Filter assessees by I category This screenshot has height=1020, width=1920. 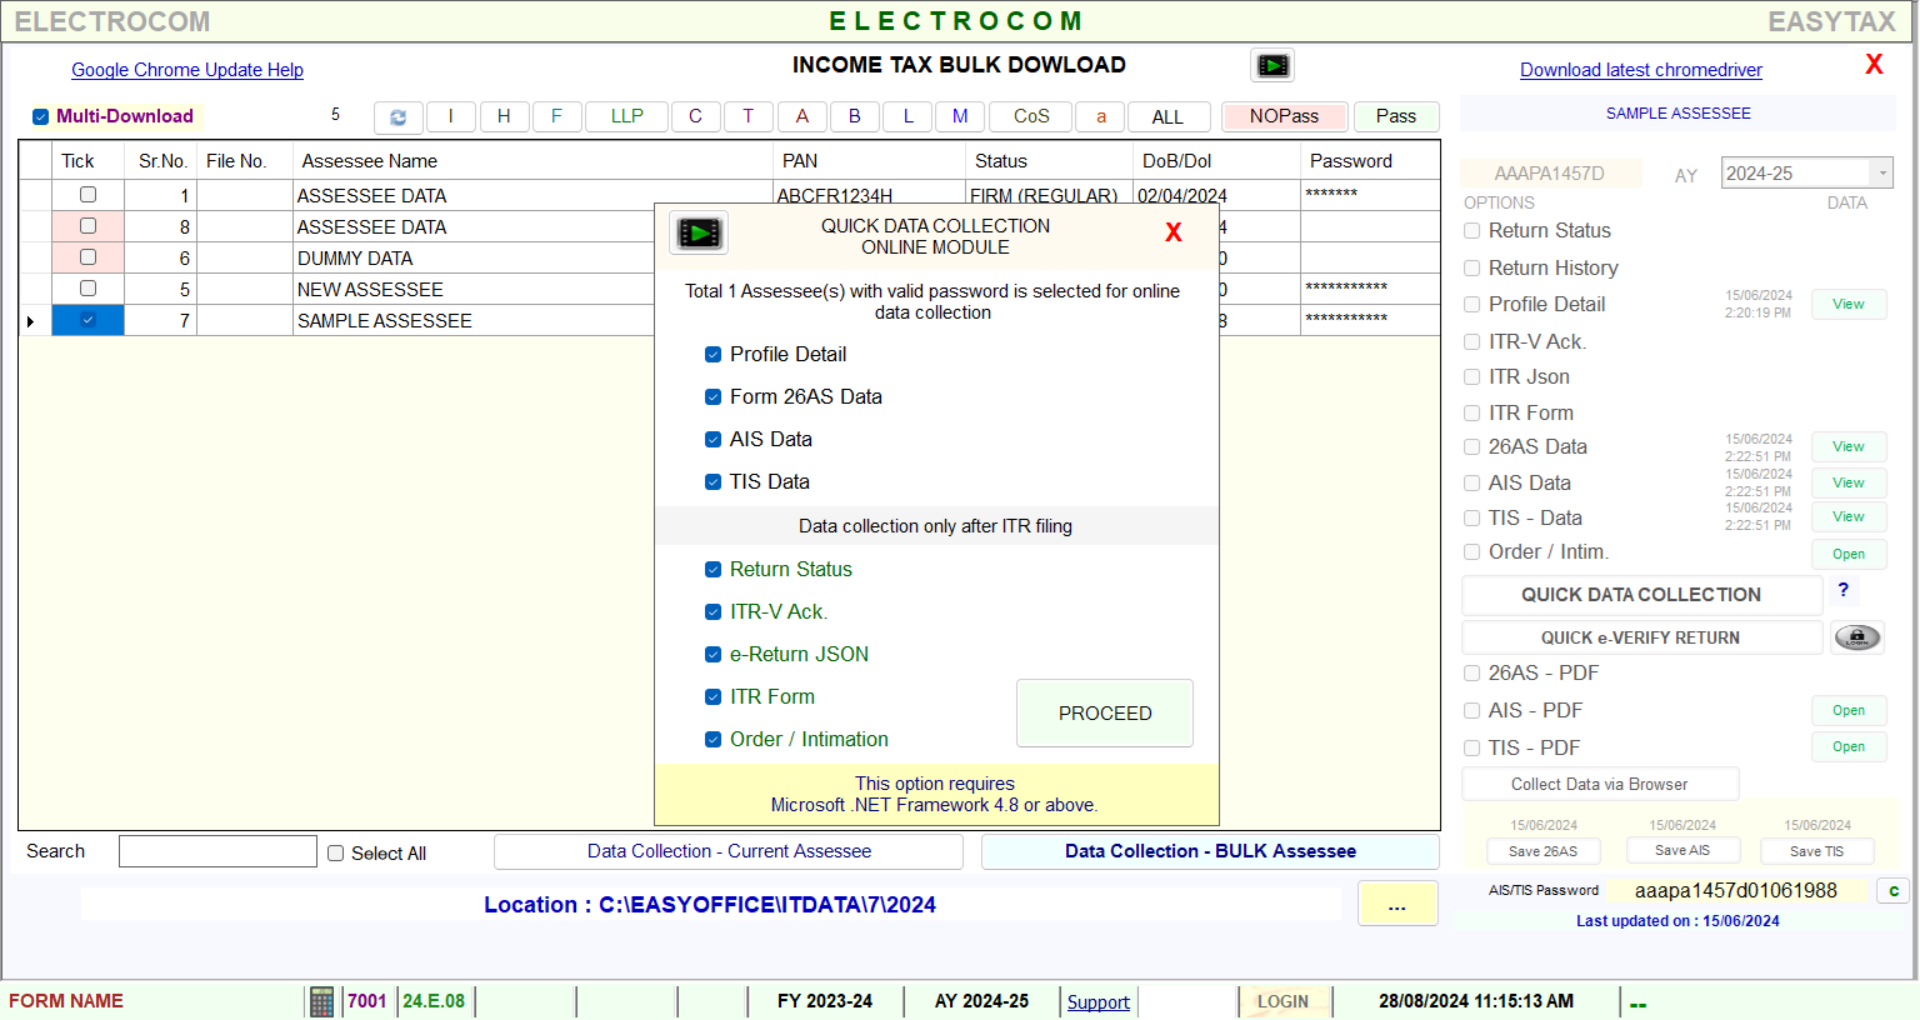(x=451, y=117)
